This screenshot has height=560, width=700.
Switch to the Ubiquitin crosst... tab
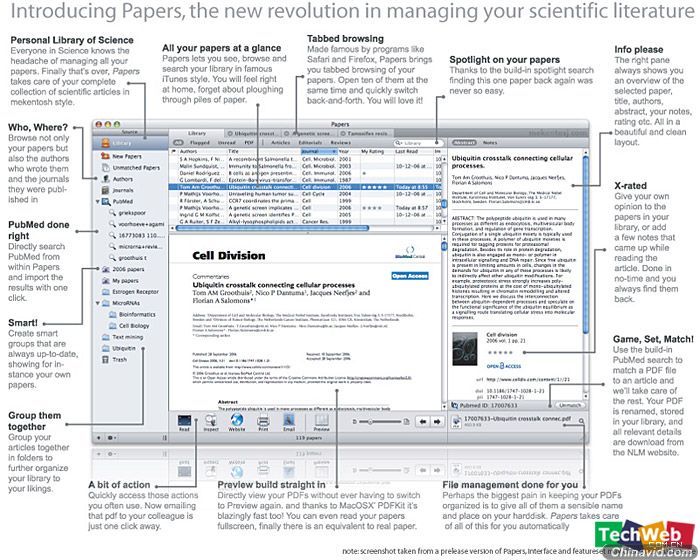[252, 133]
